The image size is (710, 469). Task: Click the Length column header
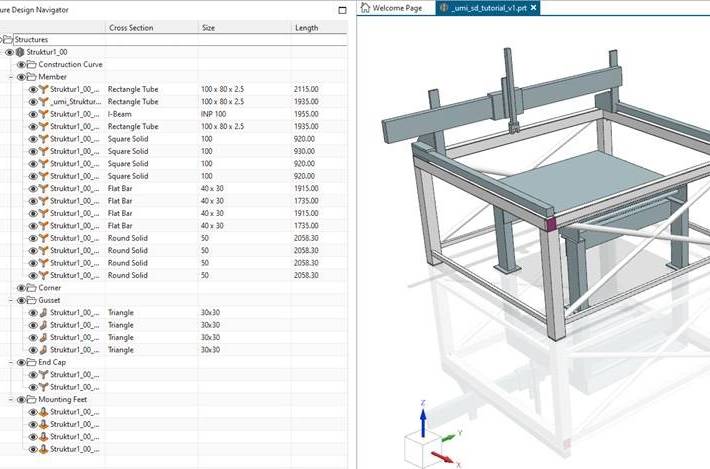(x=308, y=27)
